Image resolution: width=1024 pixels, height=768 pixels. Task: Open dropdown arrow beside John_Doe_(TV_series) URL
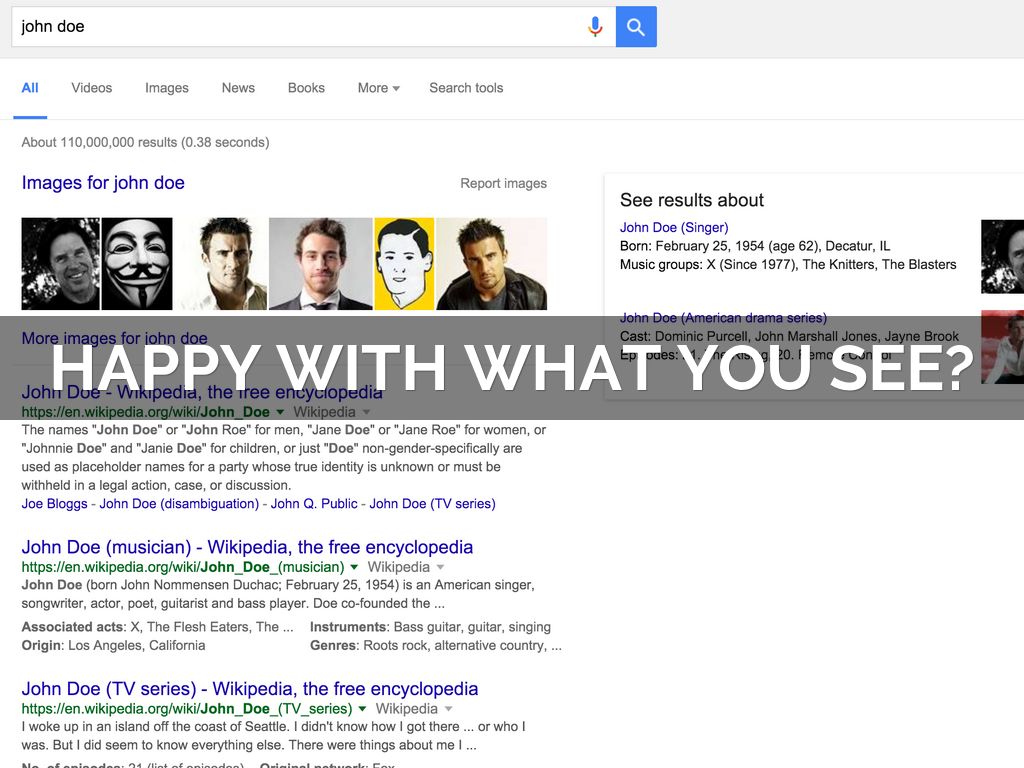pos(362,709)
